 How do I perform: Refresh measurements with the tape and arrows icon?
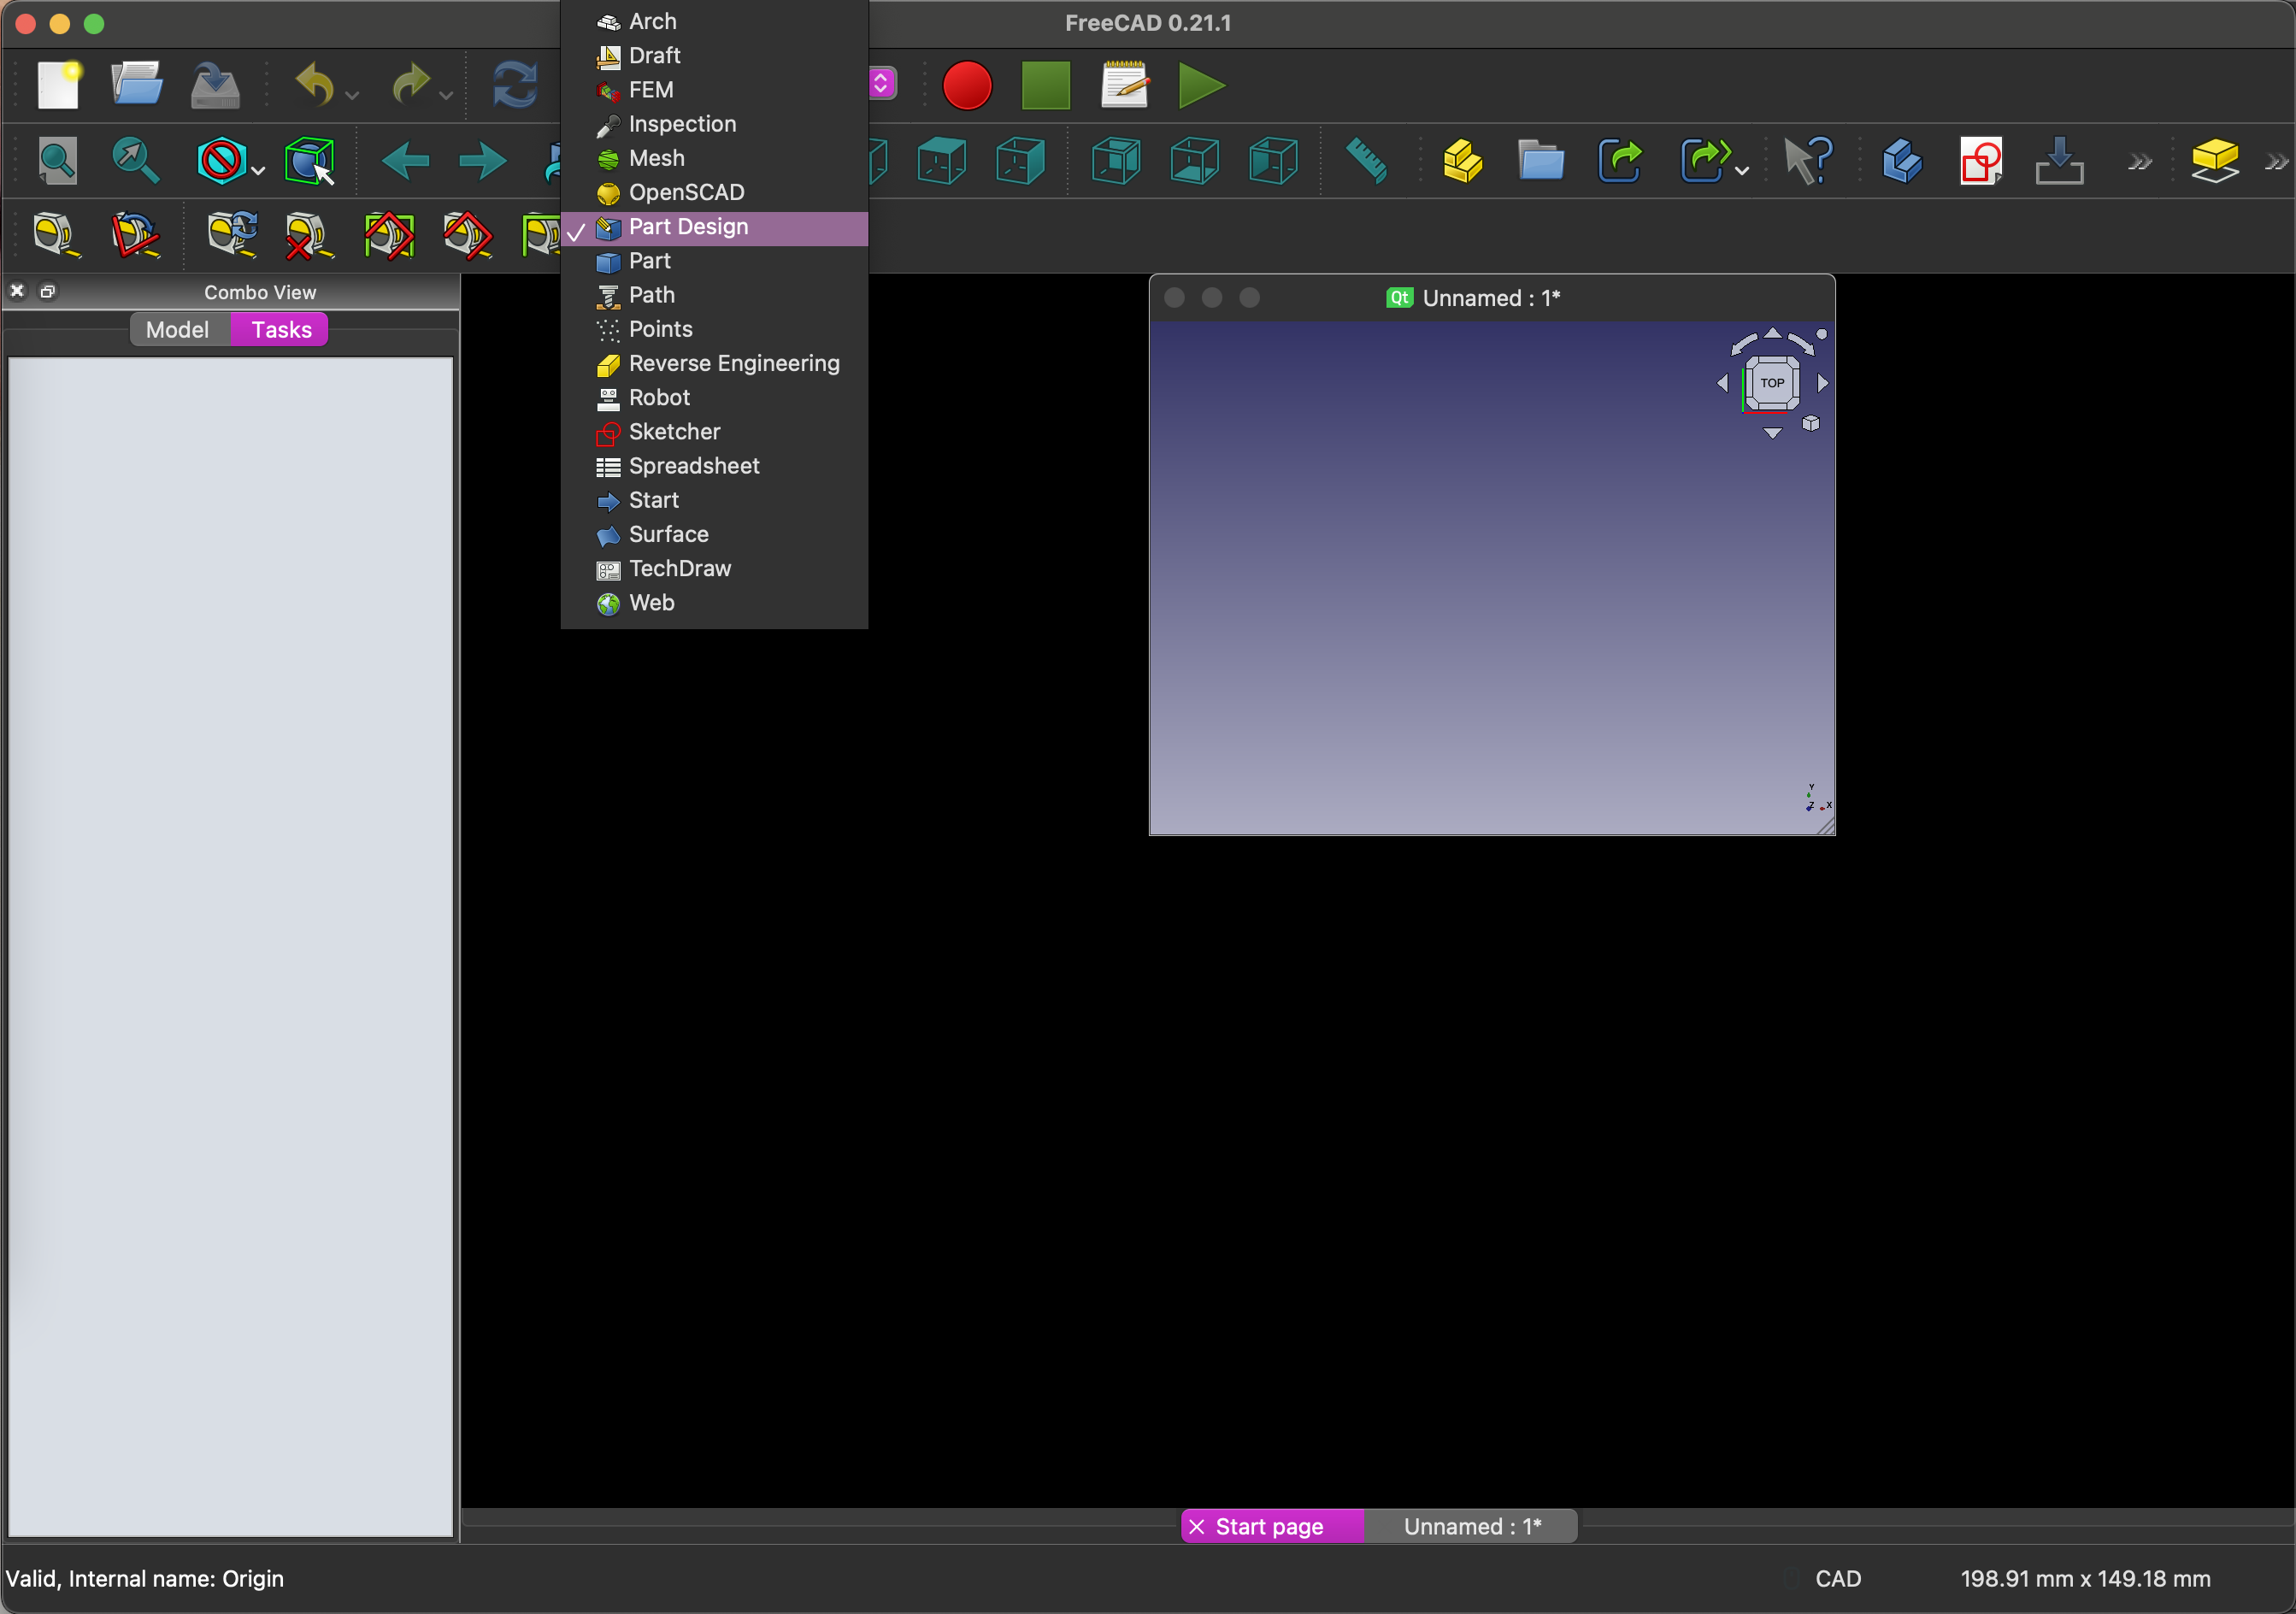point(232,234)
